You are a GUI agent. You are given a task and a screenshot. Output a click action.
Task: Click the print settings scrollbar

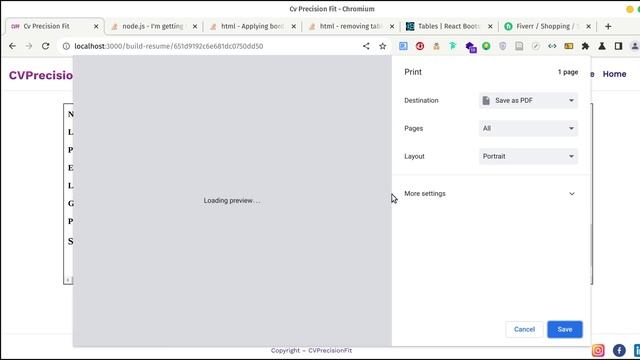(591, 245)
